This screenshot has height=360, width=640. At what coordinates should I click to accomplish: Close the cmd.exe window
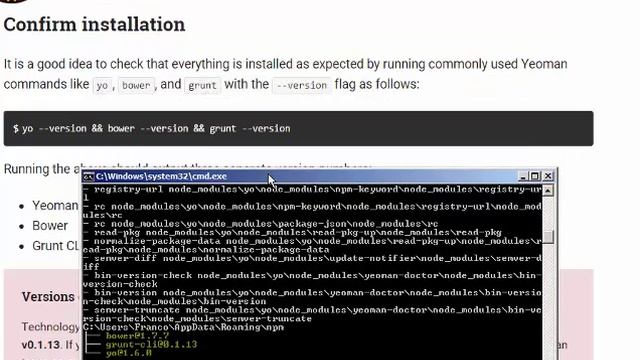[548, 176]
